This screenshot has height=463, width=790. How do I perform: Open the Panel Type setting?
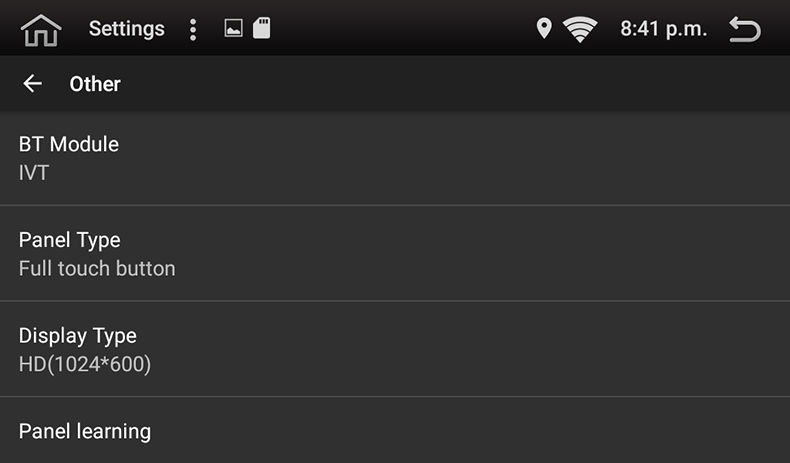(395, 254)
